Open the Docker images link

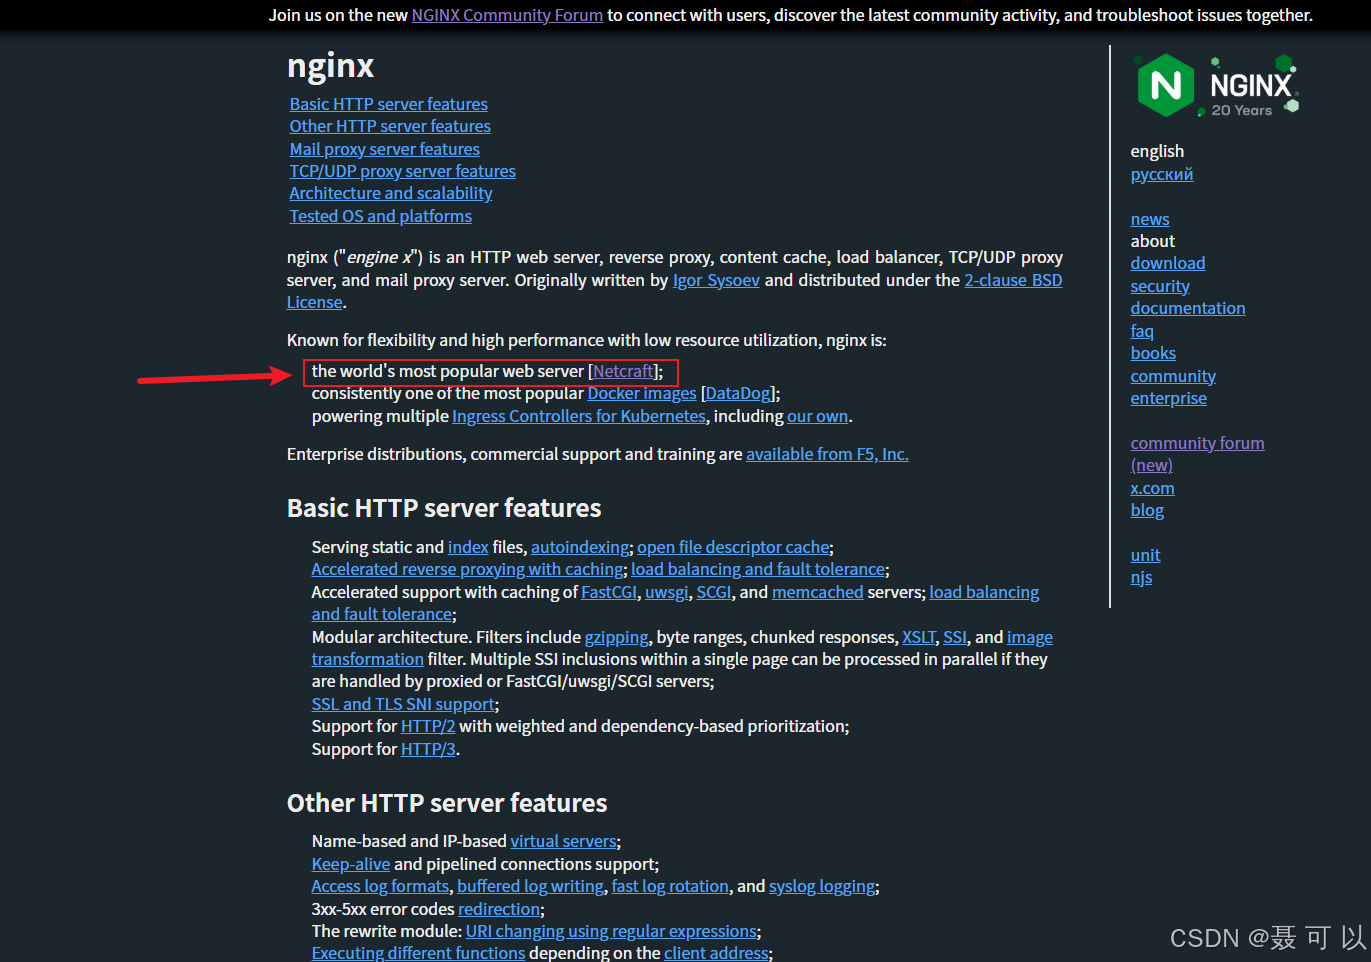(x=642, y=393)
